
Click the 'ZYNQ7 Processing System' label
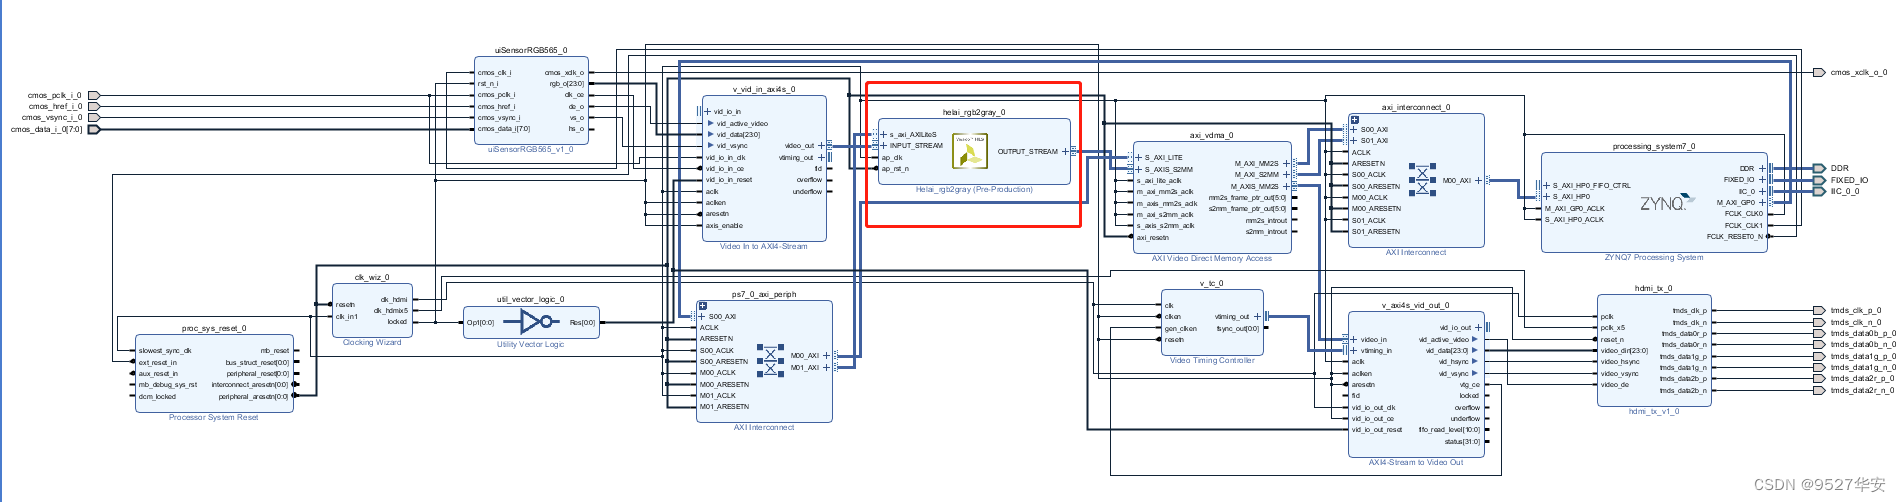[x=1654, y=258]
